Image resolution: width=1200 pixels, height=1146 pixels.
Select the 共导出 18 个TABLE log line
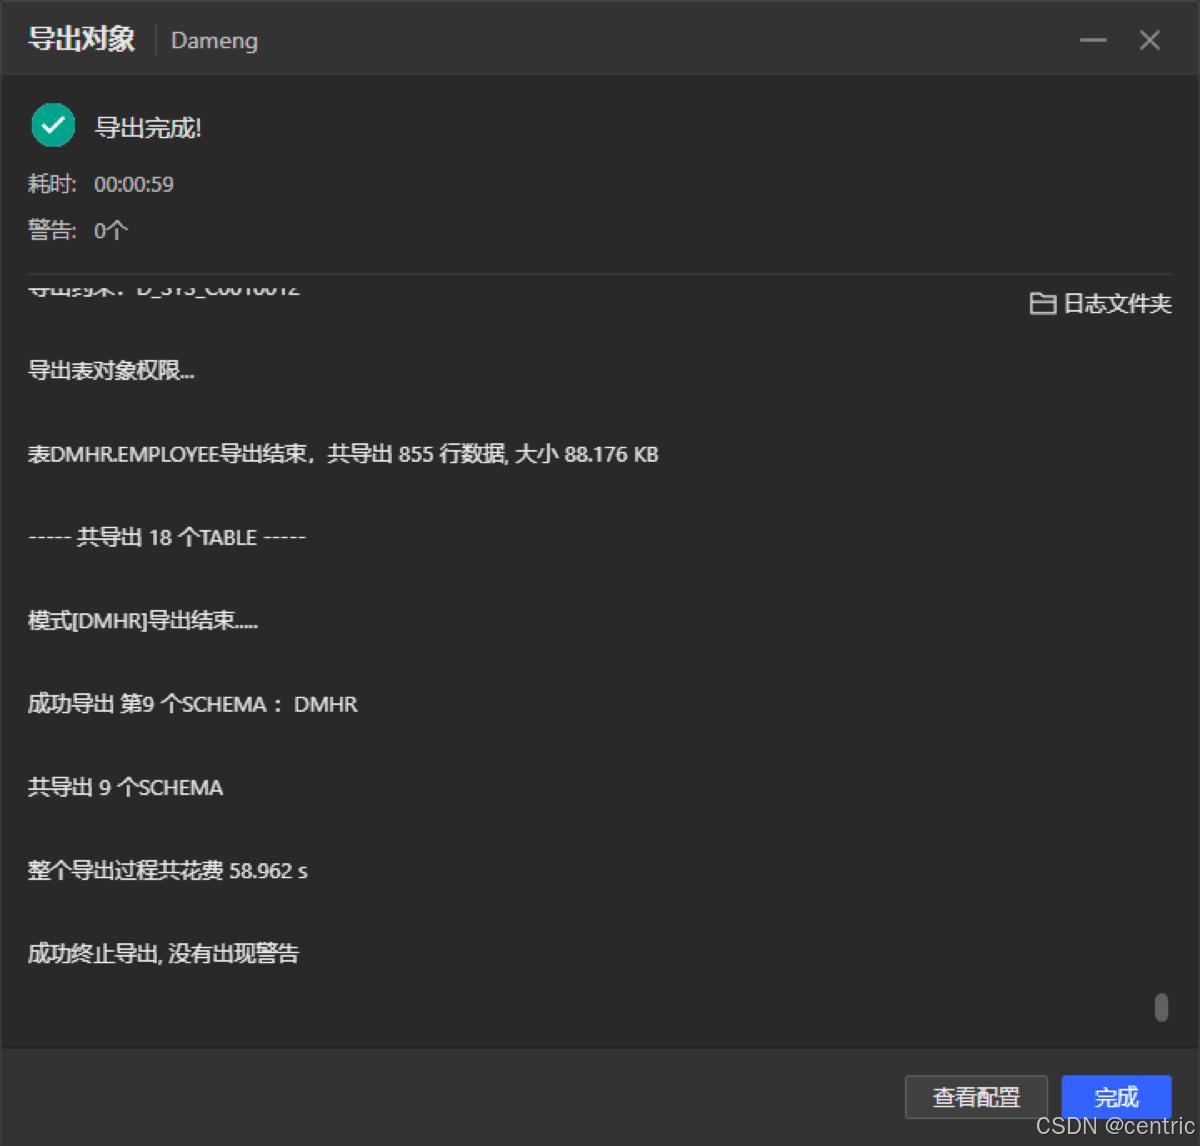pyautogui.click(x=166, y=536)
